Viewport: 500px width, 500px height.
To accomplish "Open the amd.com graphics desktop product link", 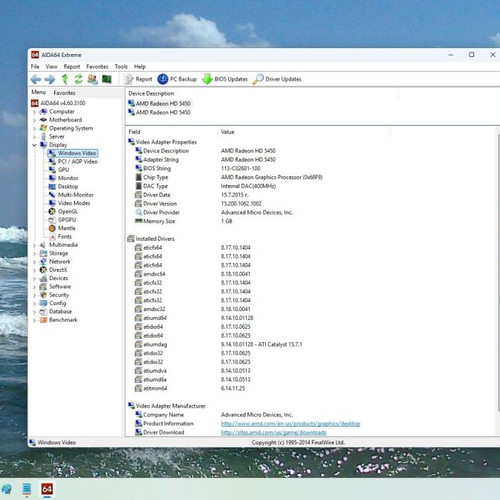I will 290,424.
